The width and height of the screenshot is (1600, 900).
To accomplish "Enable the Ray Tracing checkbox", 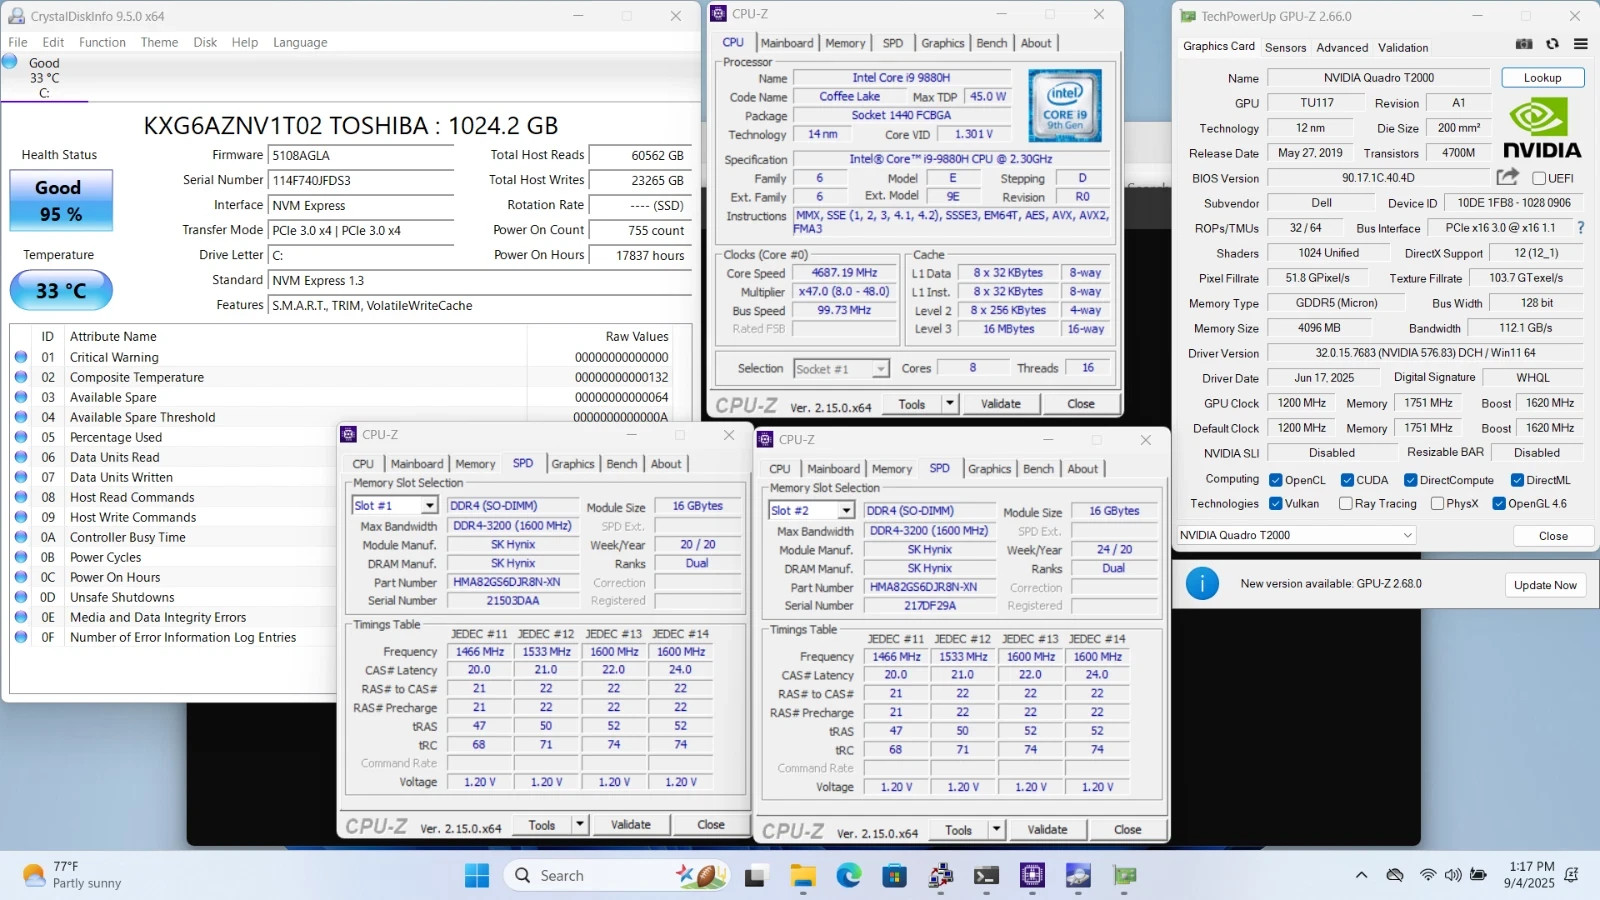I will (1345, 504).
